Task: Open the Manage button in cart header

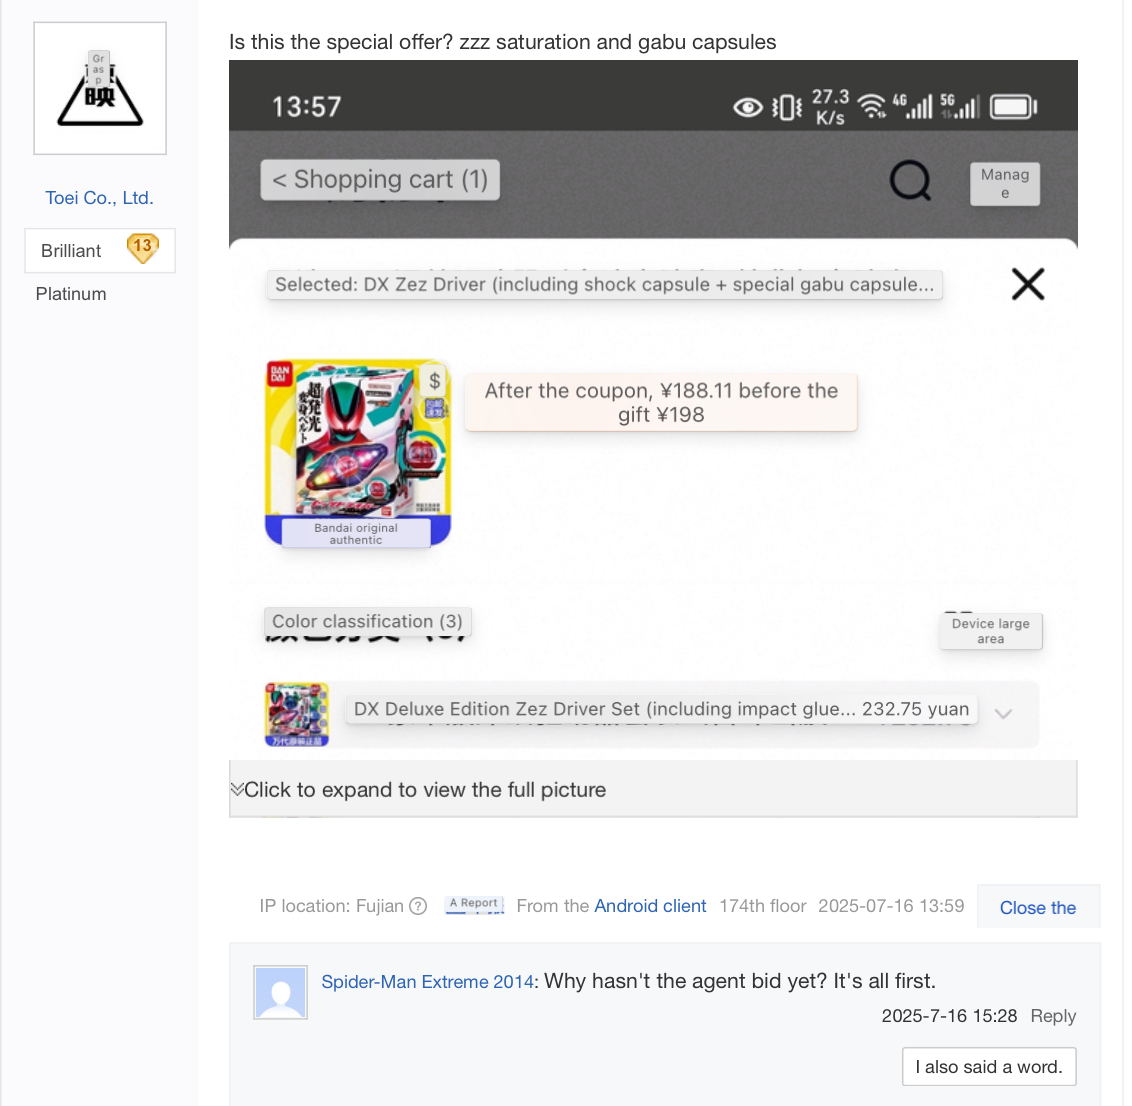Action: 1005,184
